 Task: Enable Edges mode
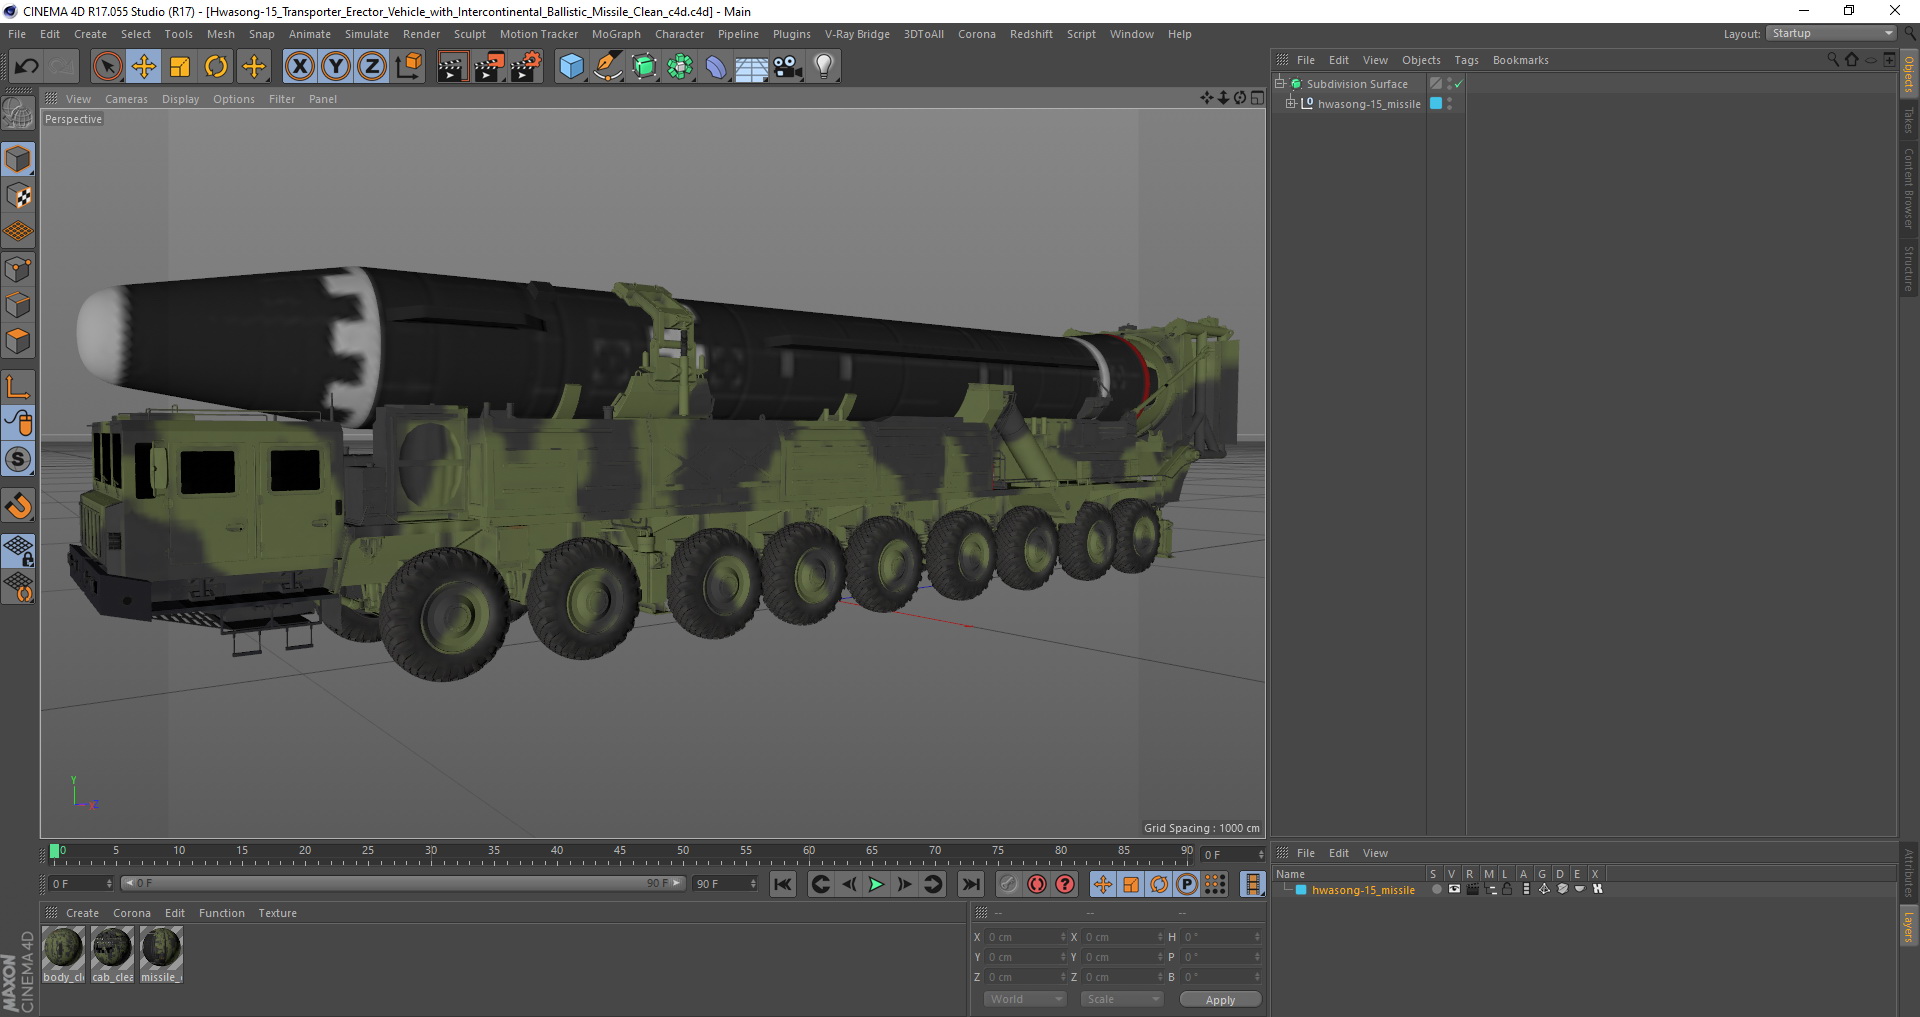[x=18, y=305]
